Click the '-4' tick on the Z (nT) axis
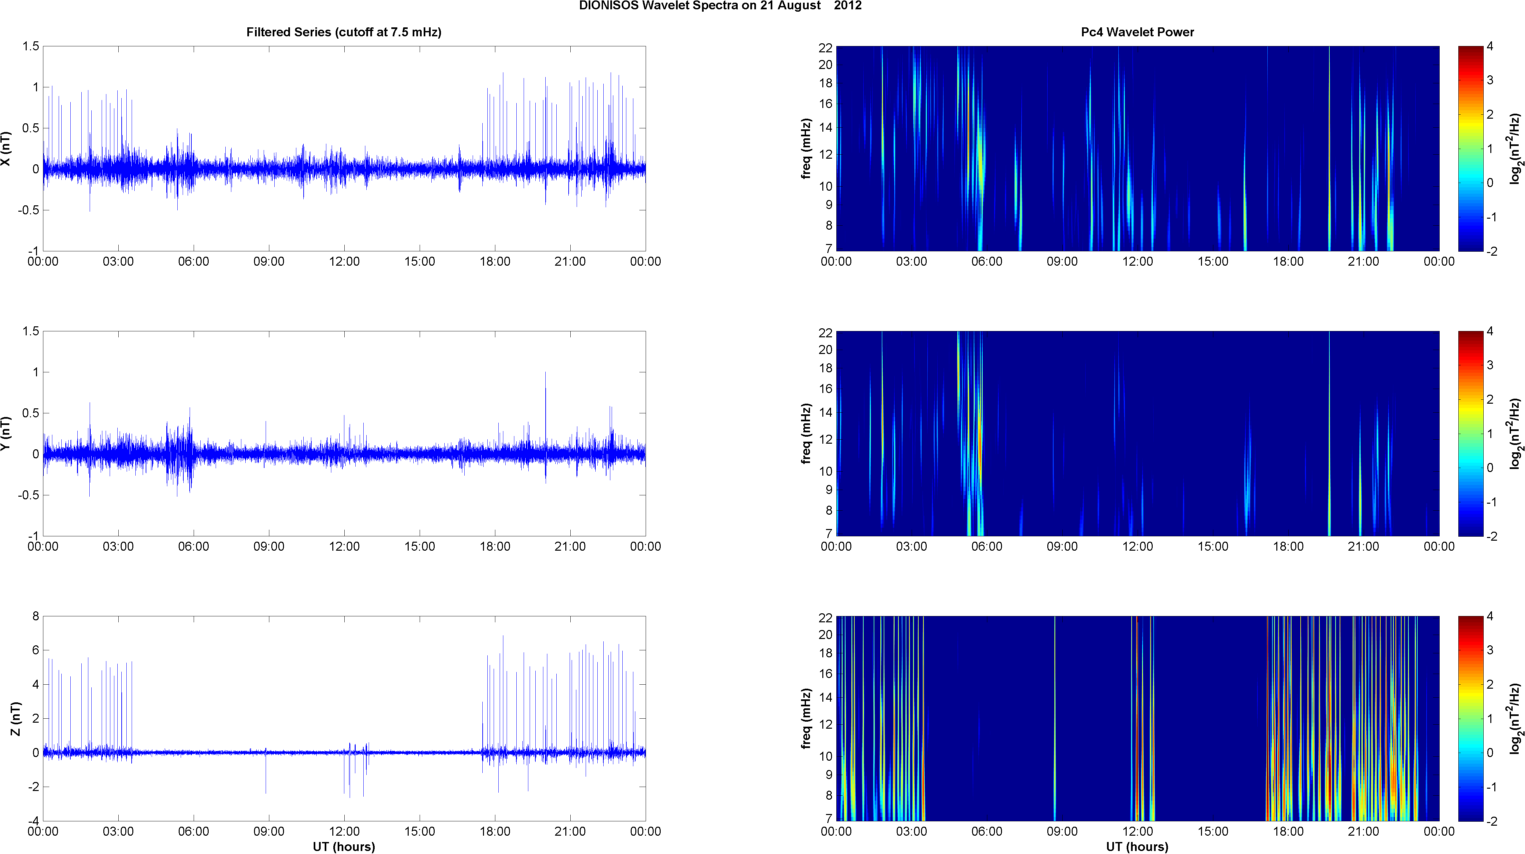Image resolution: width=1525 pixels, height=854 pixels. coord(33,821)
